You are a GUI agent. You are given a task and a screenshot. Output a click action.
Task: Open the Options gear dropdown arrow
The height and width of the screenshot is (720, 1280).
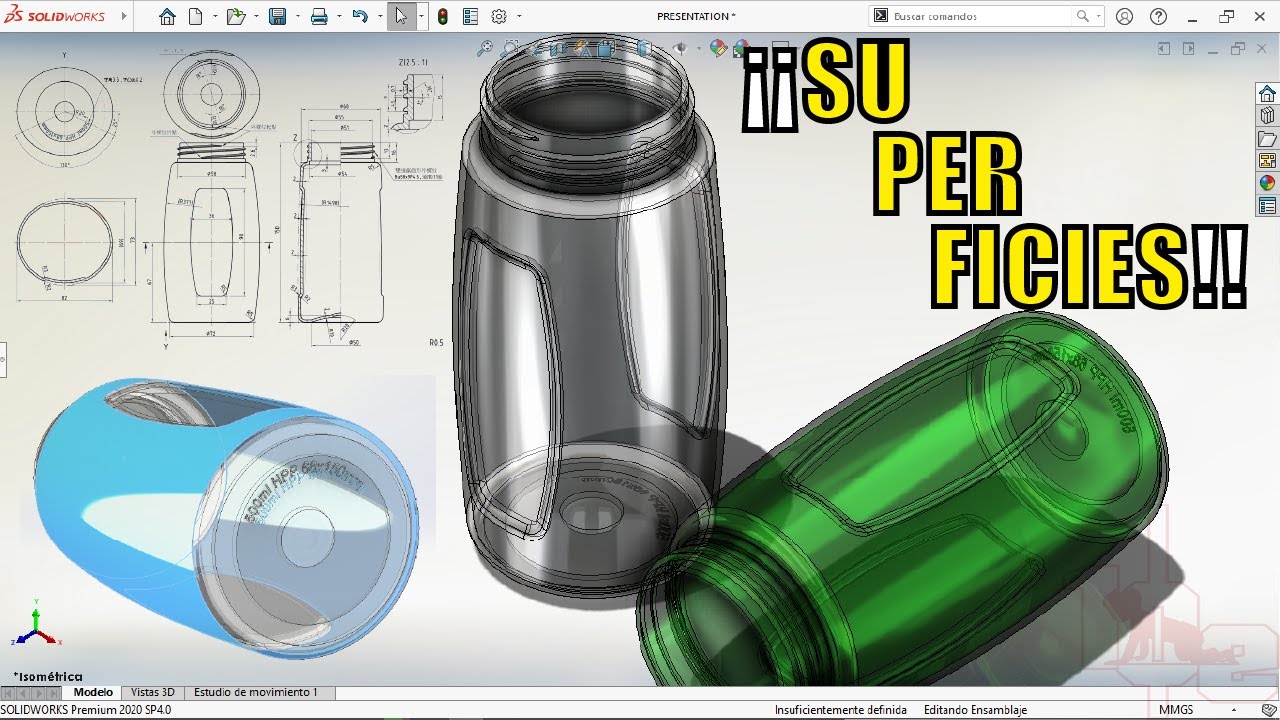pyautogui.click(x=517, y=16)
